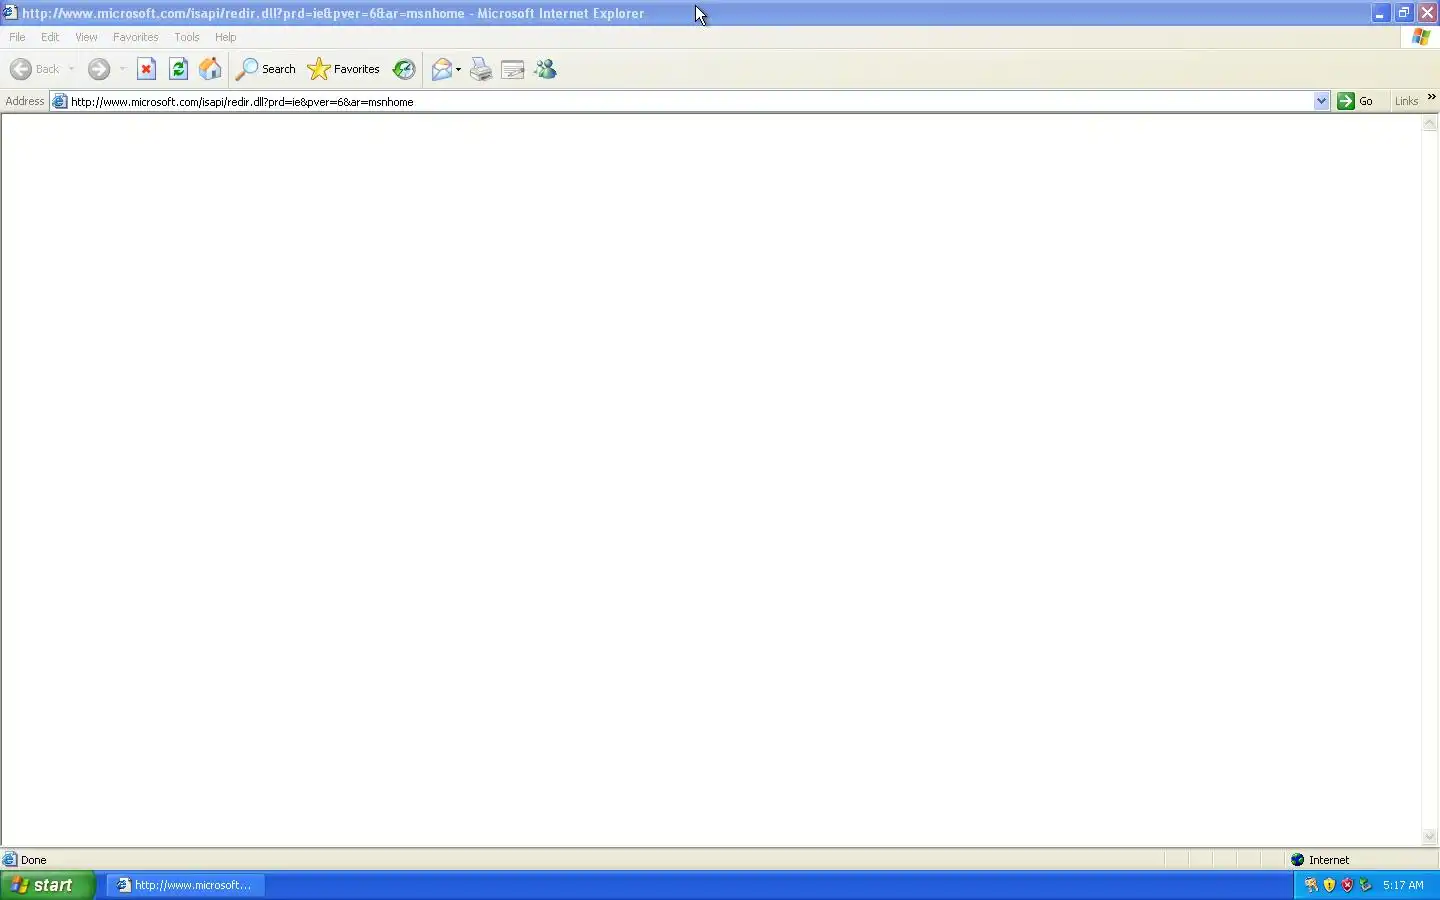Click the network connection tray icon
The image size is (1440, 900).
pyautogui.click(x=1365, y=885)
